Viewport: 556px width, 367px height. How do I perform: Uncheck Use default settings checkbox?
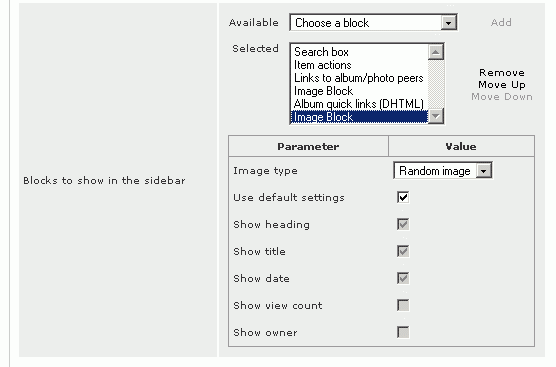pyautogui.click(x=403, y=198)
